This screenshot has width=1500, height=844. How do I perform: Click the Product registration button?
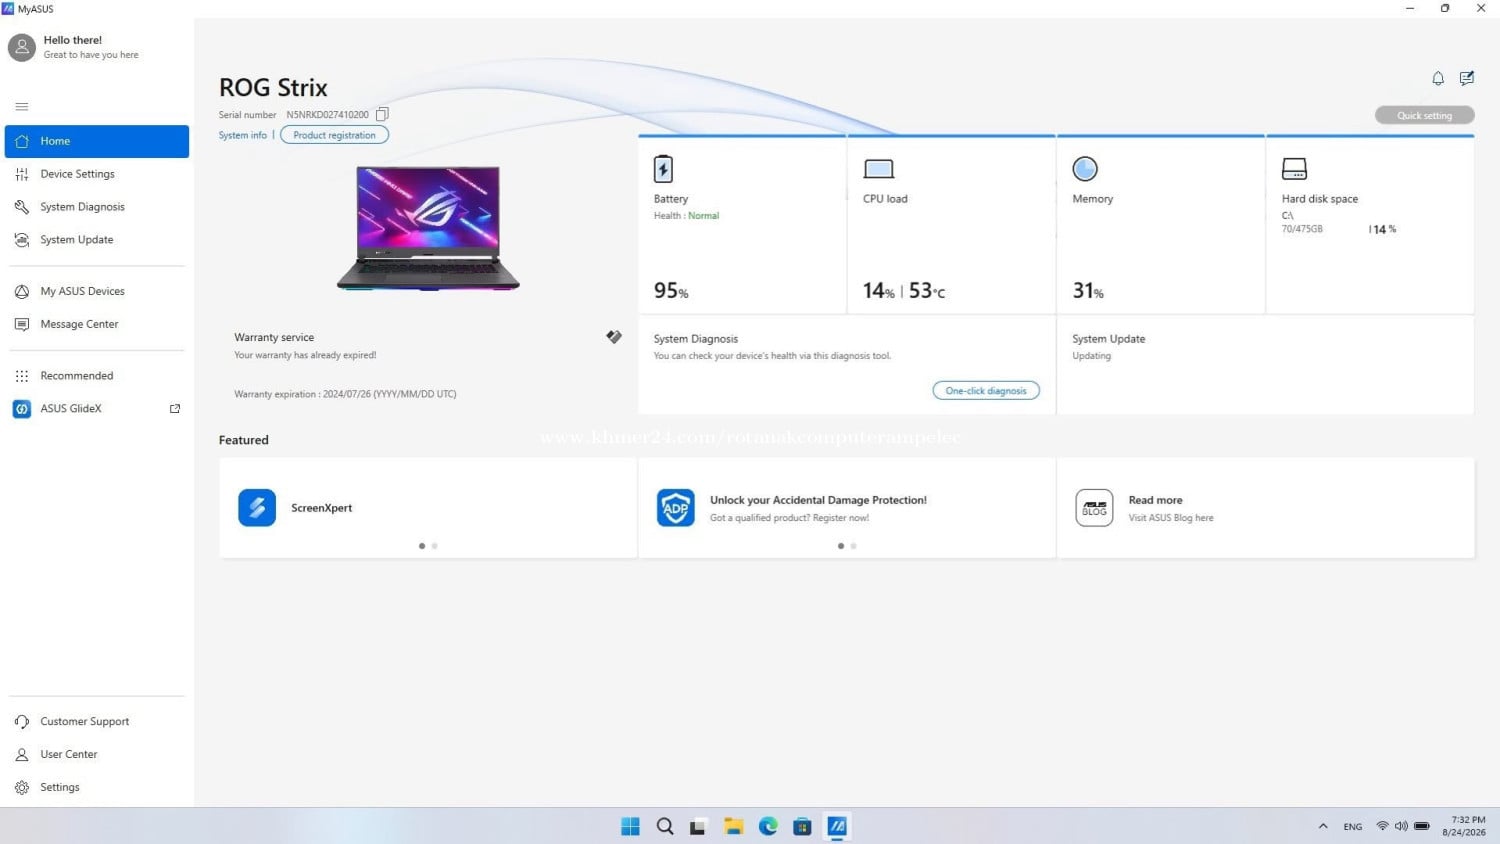pos(334,135)
